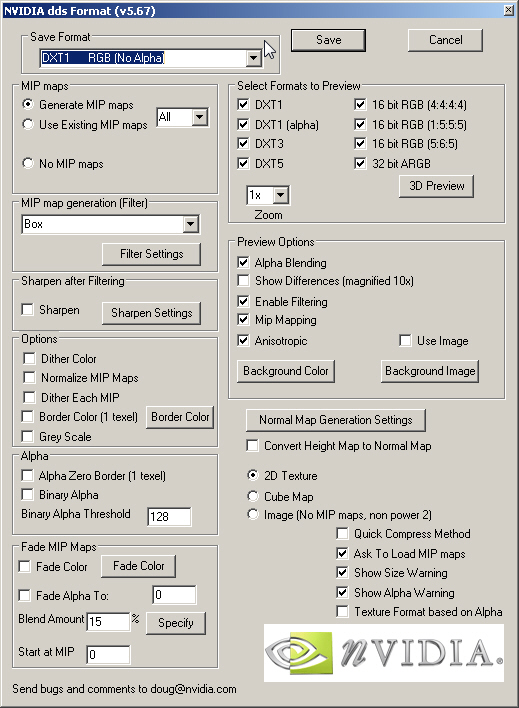This screenshot has width=519, height=708.
Task: Uncheck DXT3 preview format
Action: 243,144
